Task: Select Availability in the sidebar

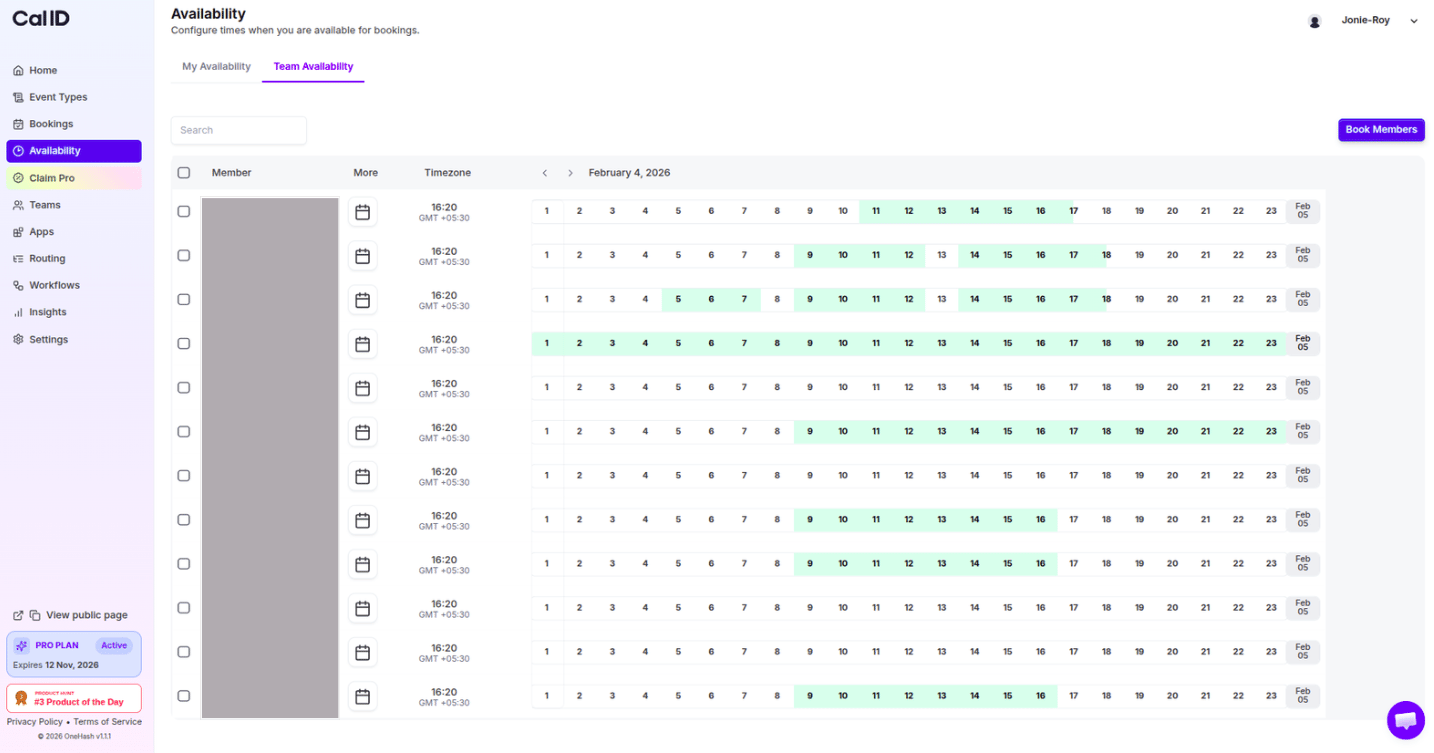Action: coord(73,151)
